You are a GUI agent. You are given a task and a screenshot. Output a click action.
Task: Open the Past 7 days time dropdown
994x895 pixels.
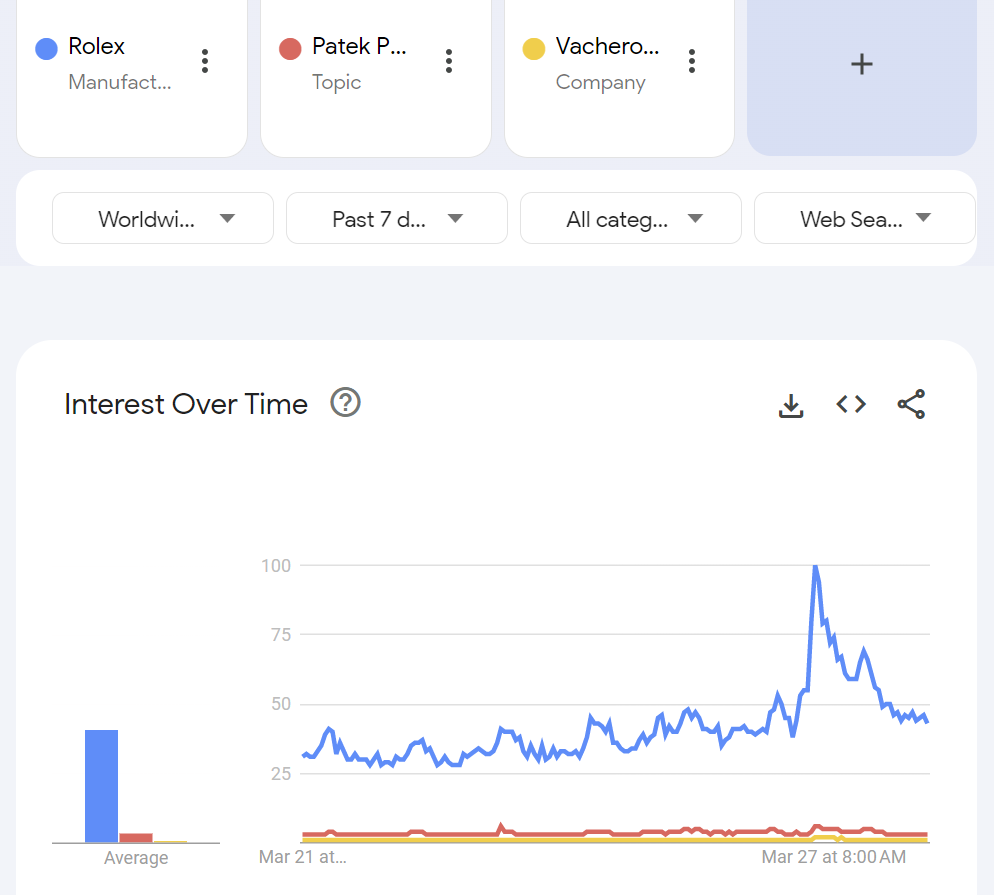click(x=397, y=219)
